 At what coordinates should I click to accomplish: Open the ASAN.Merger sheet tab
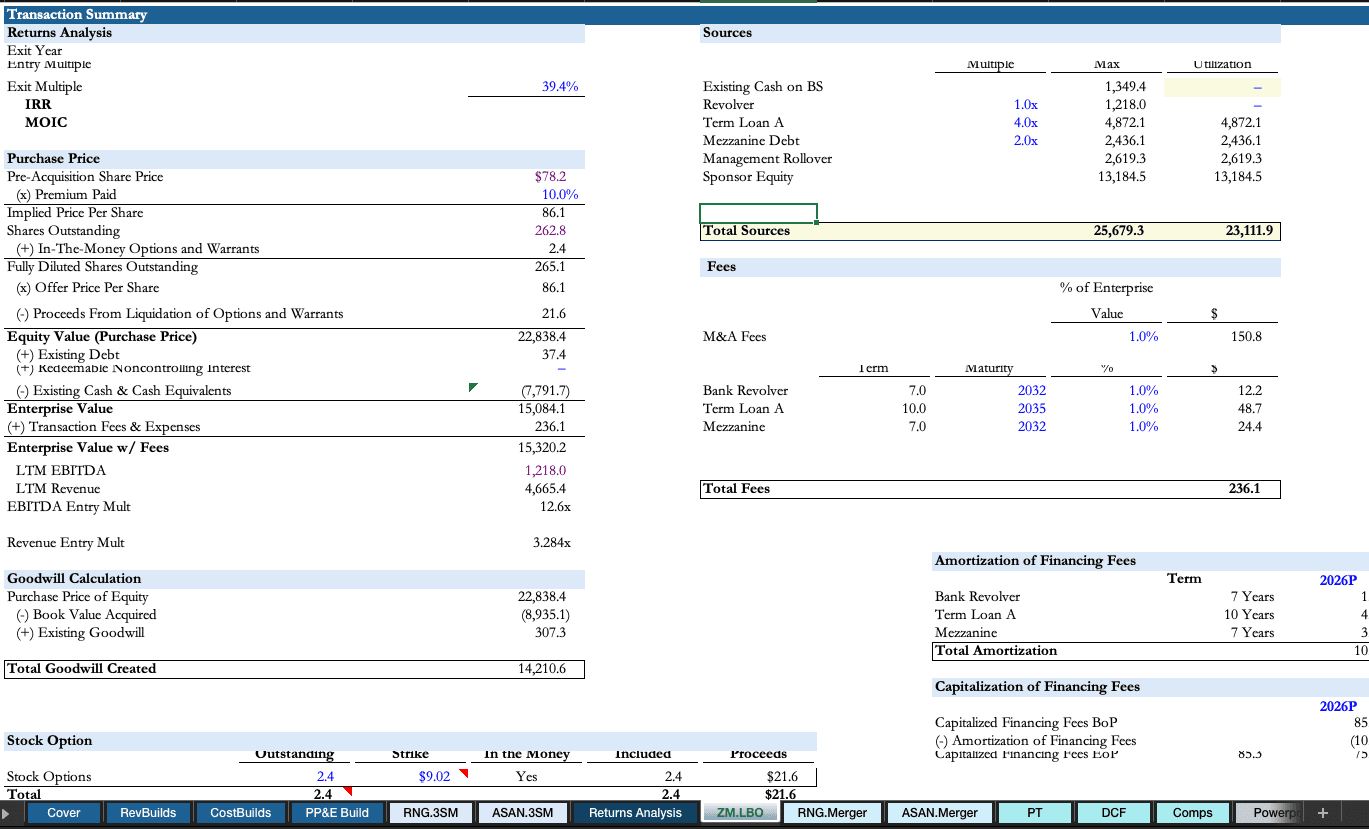click(939, 813)
